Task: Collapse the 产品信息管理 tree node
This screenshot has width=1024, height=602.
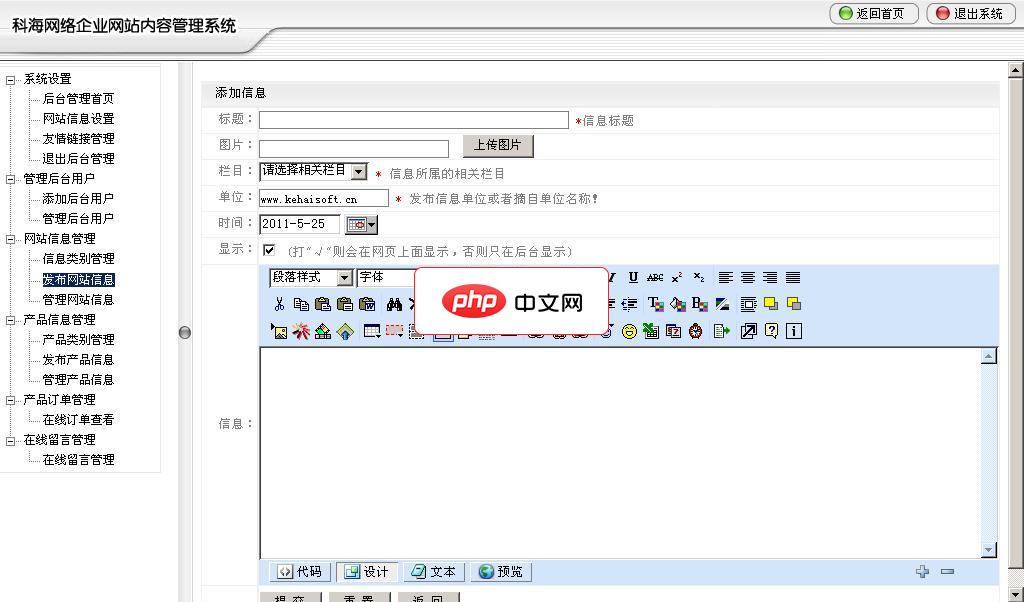Action: [x=10, y=321]
